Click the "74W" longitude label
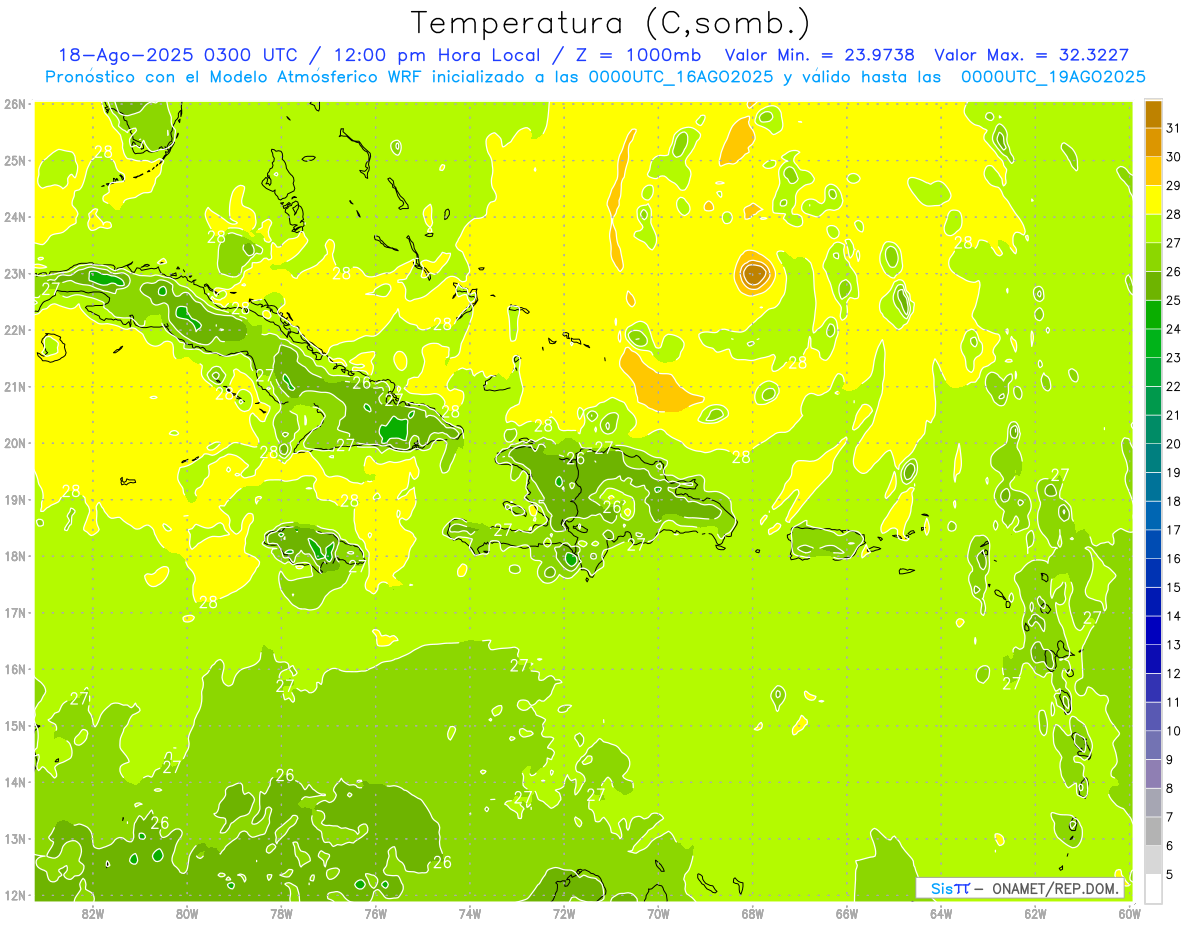 pyautogui.click(x=470, y=913)
